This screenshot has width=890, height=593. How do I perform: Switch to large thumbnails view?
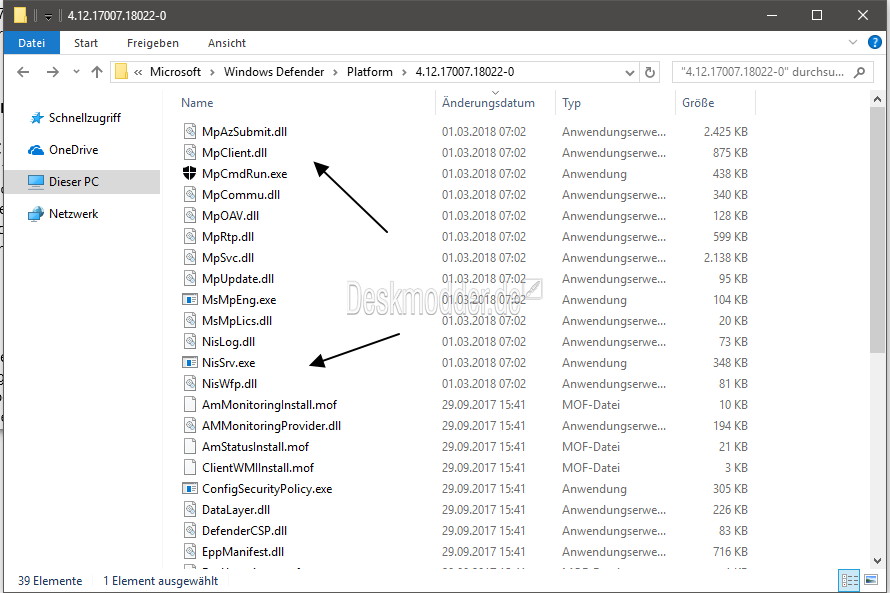870,581
